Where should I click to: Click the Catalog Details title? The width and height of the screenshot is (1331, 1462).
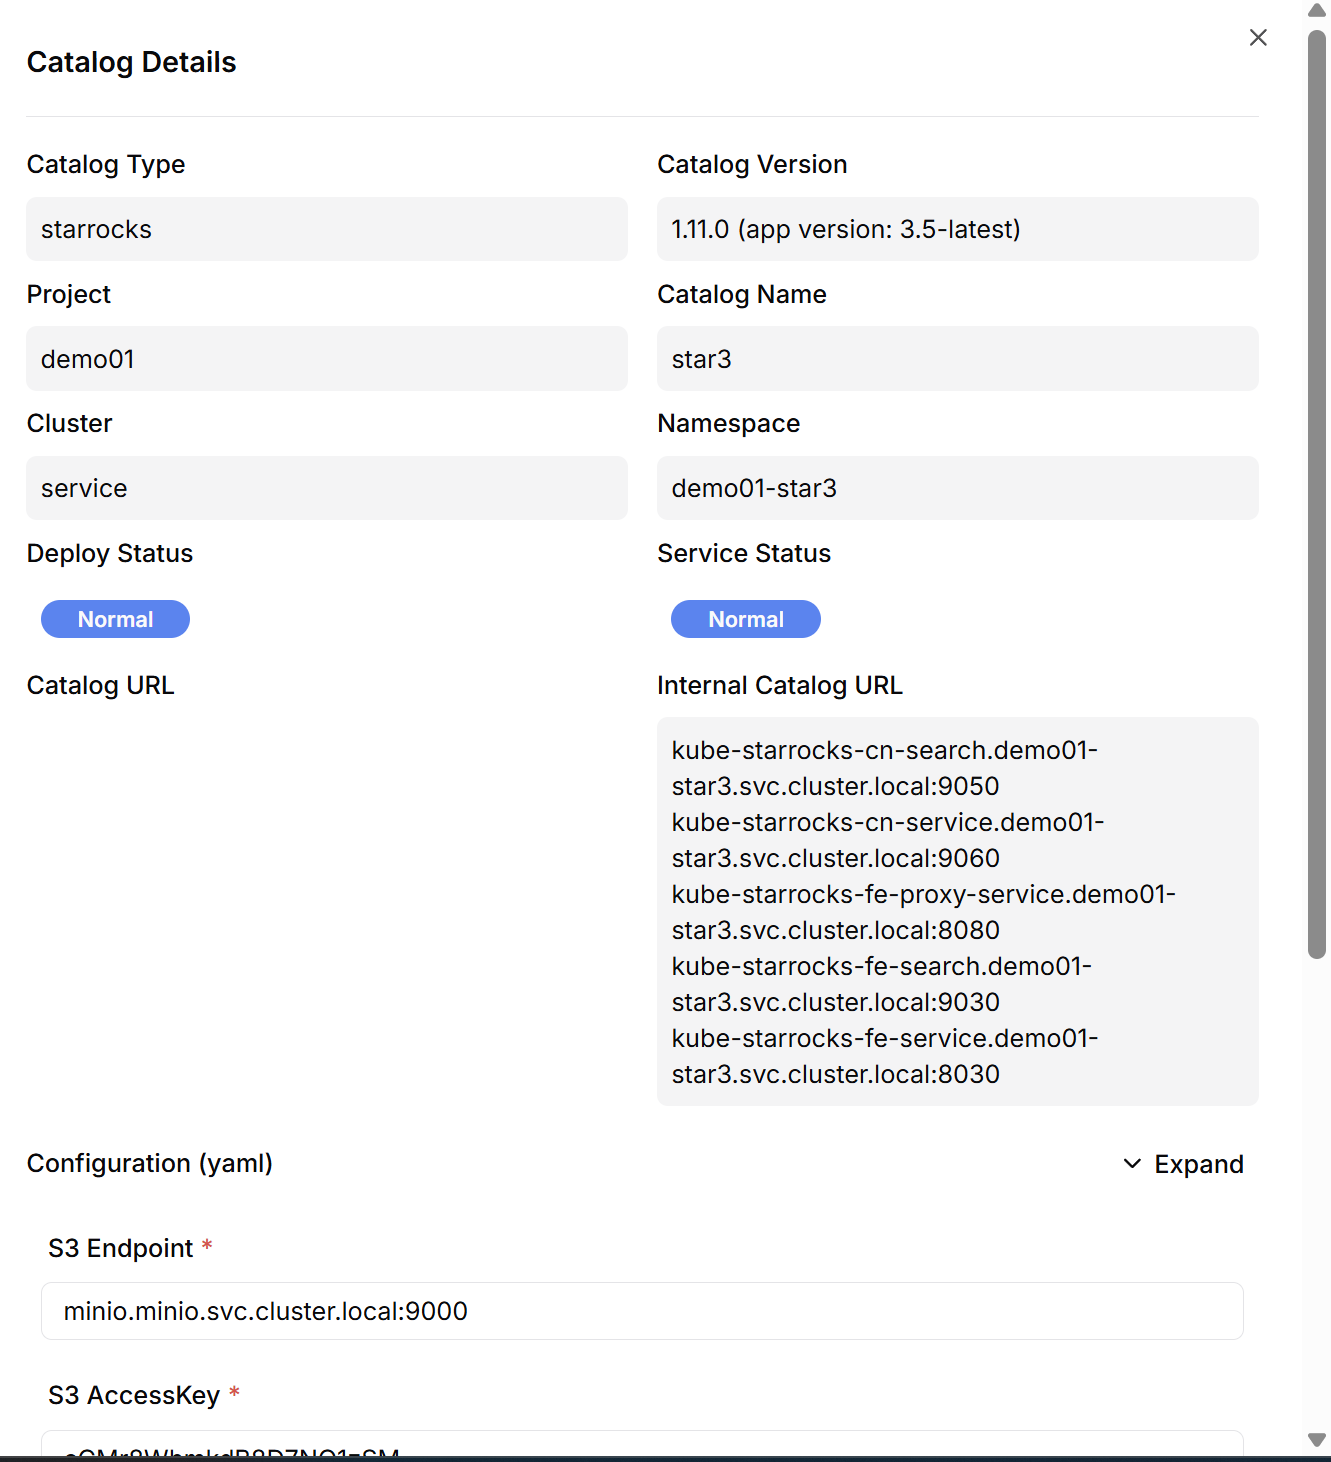click(x=131, y=62)
